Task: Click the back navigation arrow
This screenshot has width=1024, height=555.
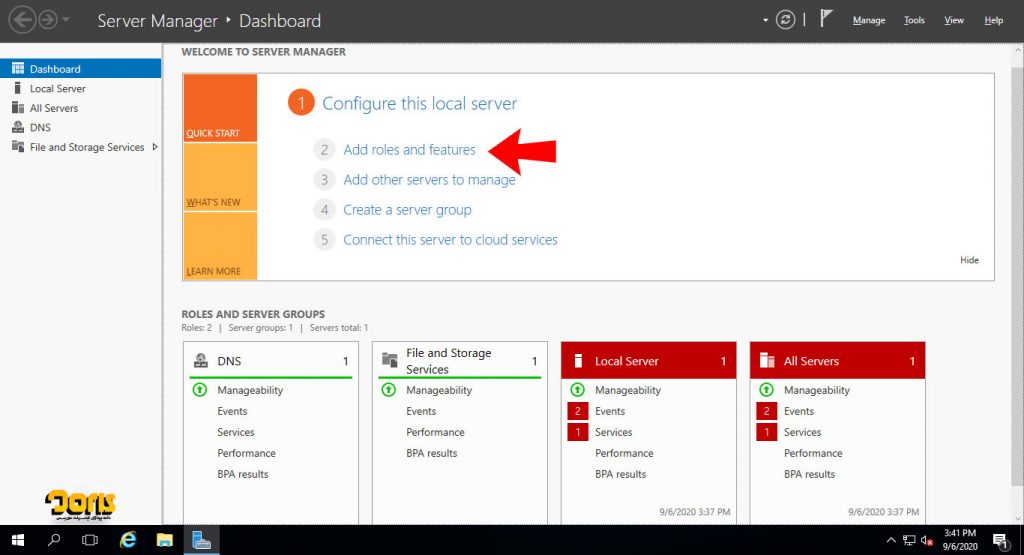Action: coord(23,20)
